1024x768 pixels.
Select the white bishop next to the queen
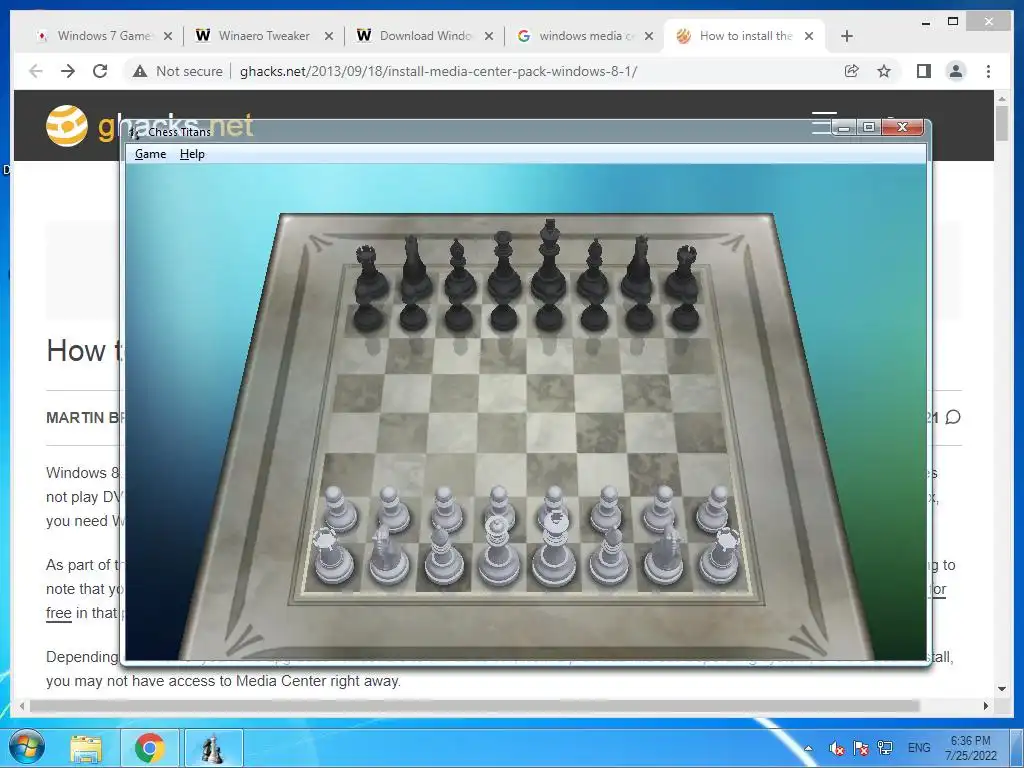[x=444, y=556]
